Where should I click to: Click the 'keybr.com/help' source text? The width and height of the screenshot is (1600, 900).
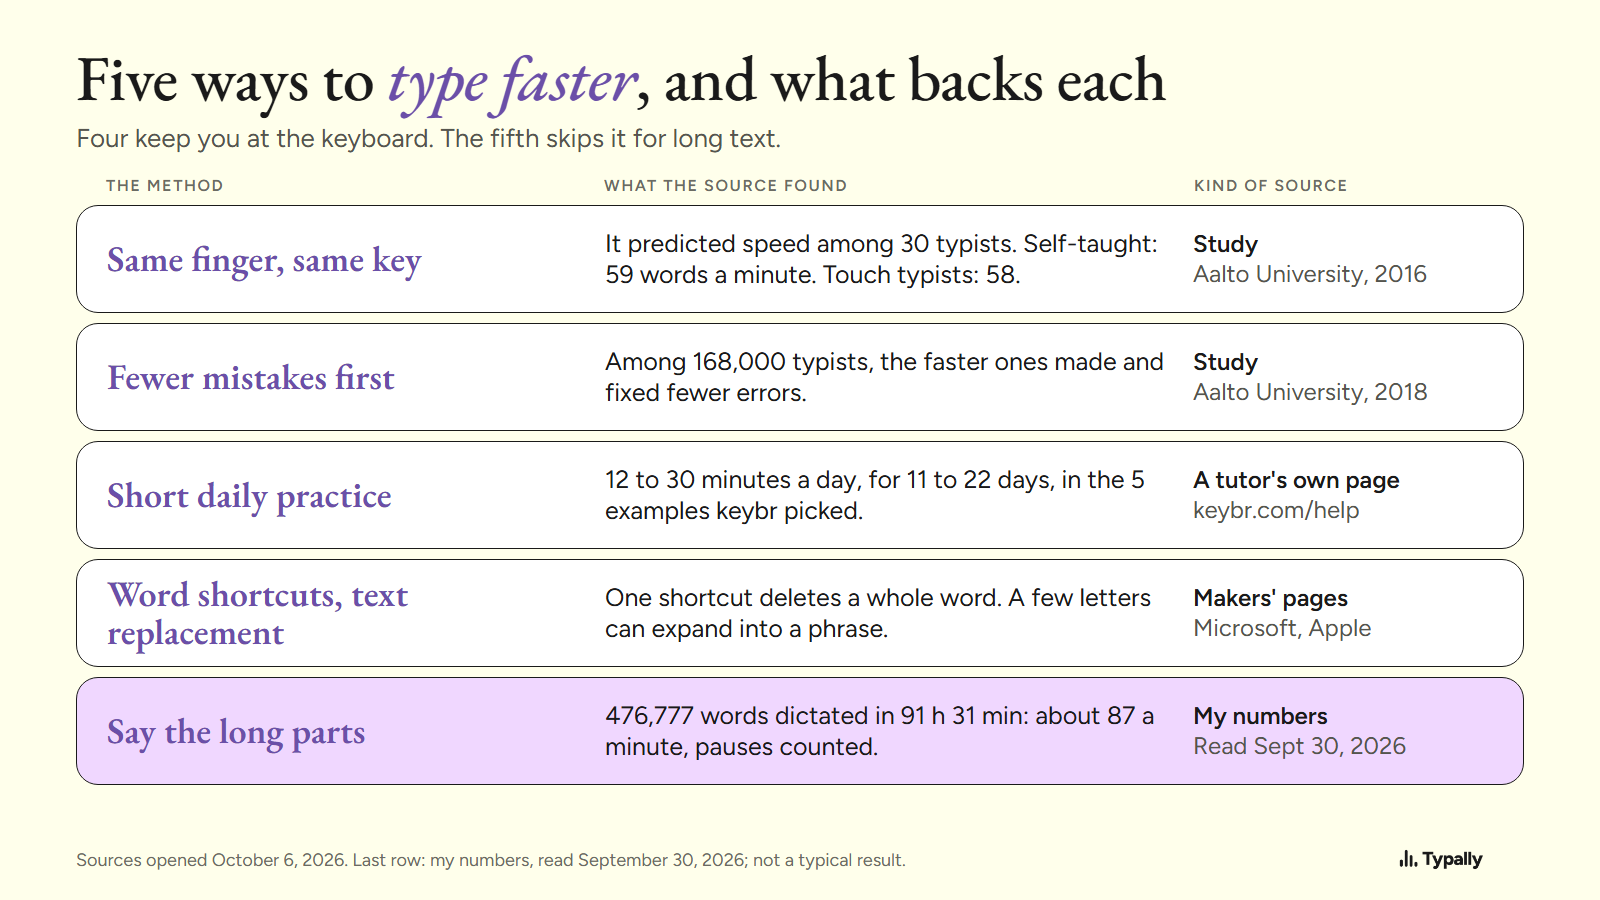click(x=1276, y=510)
